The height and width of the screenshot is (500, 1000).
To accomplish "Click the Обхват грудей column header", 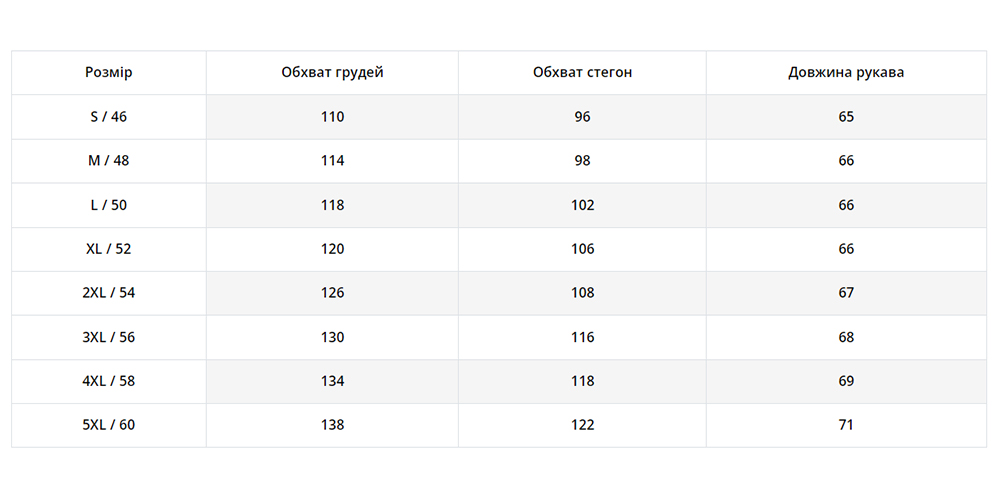I will point(332,73).
